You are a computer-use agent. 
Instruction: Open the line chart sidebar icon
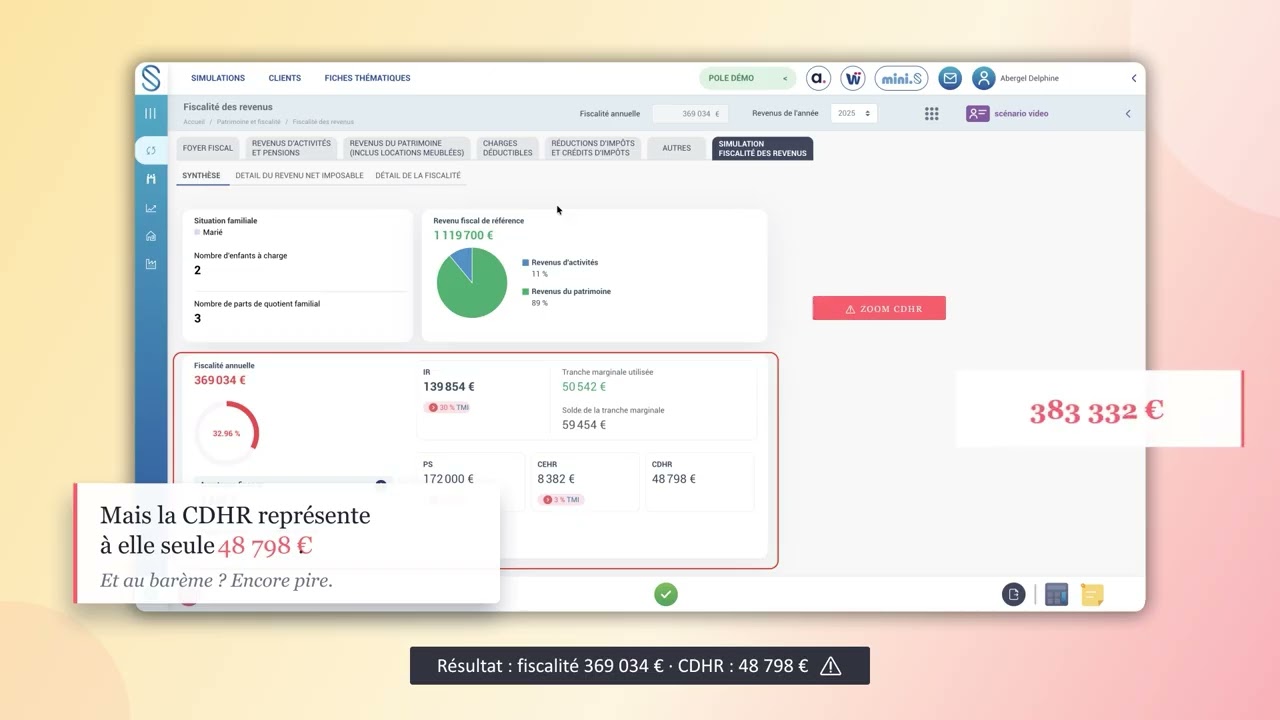[151, 208]
